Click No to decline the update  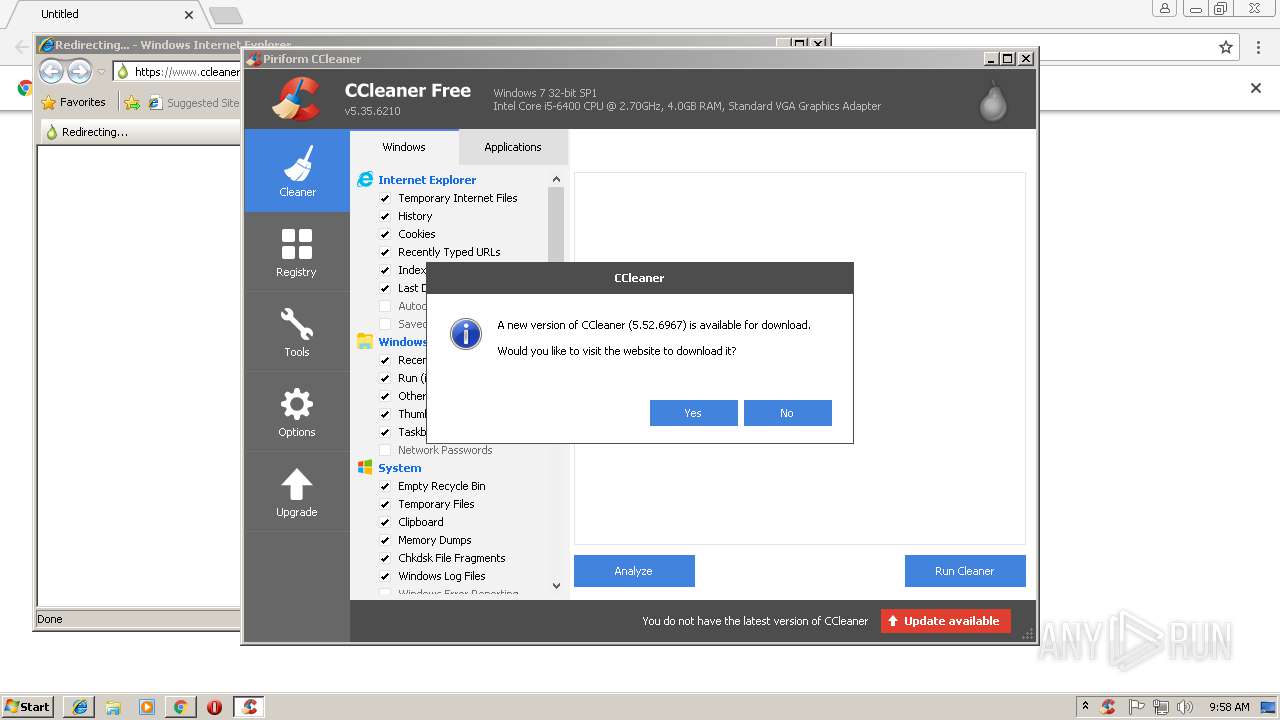pyautogui.click(x=787, y=413)
